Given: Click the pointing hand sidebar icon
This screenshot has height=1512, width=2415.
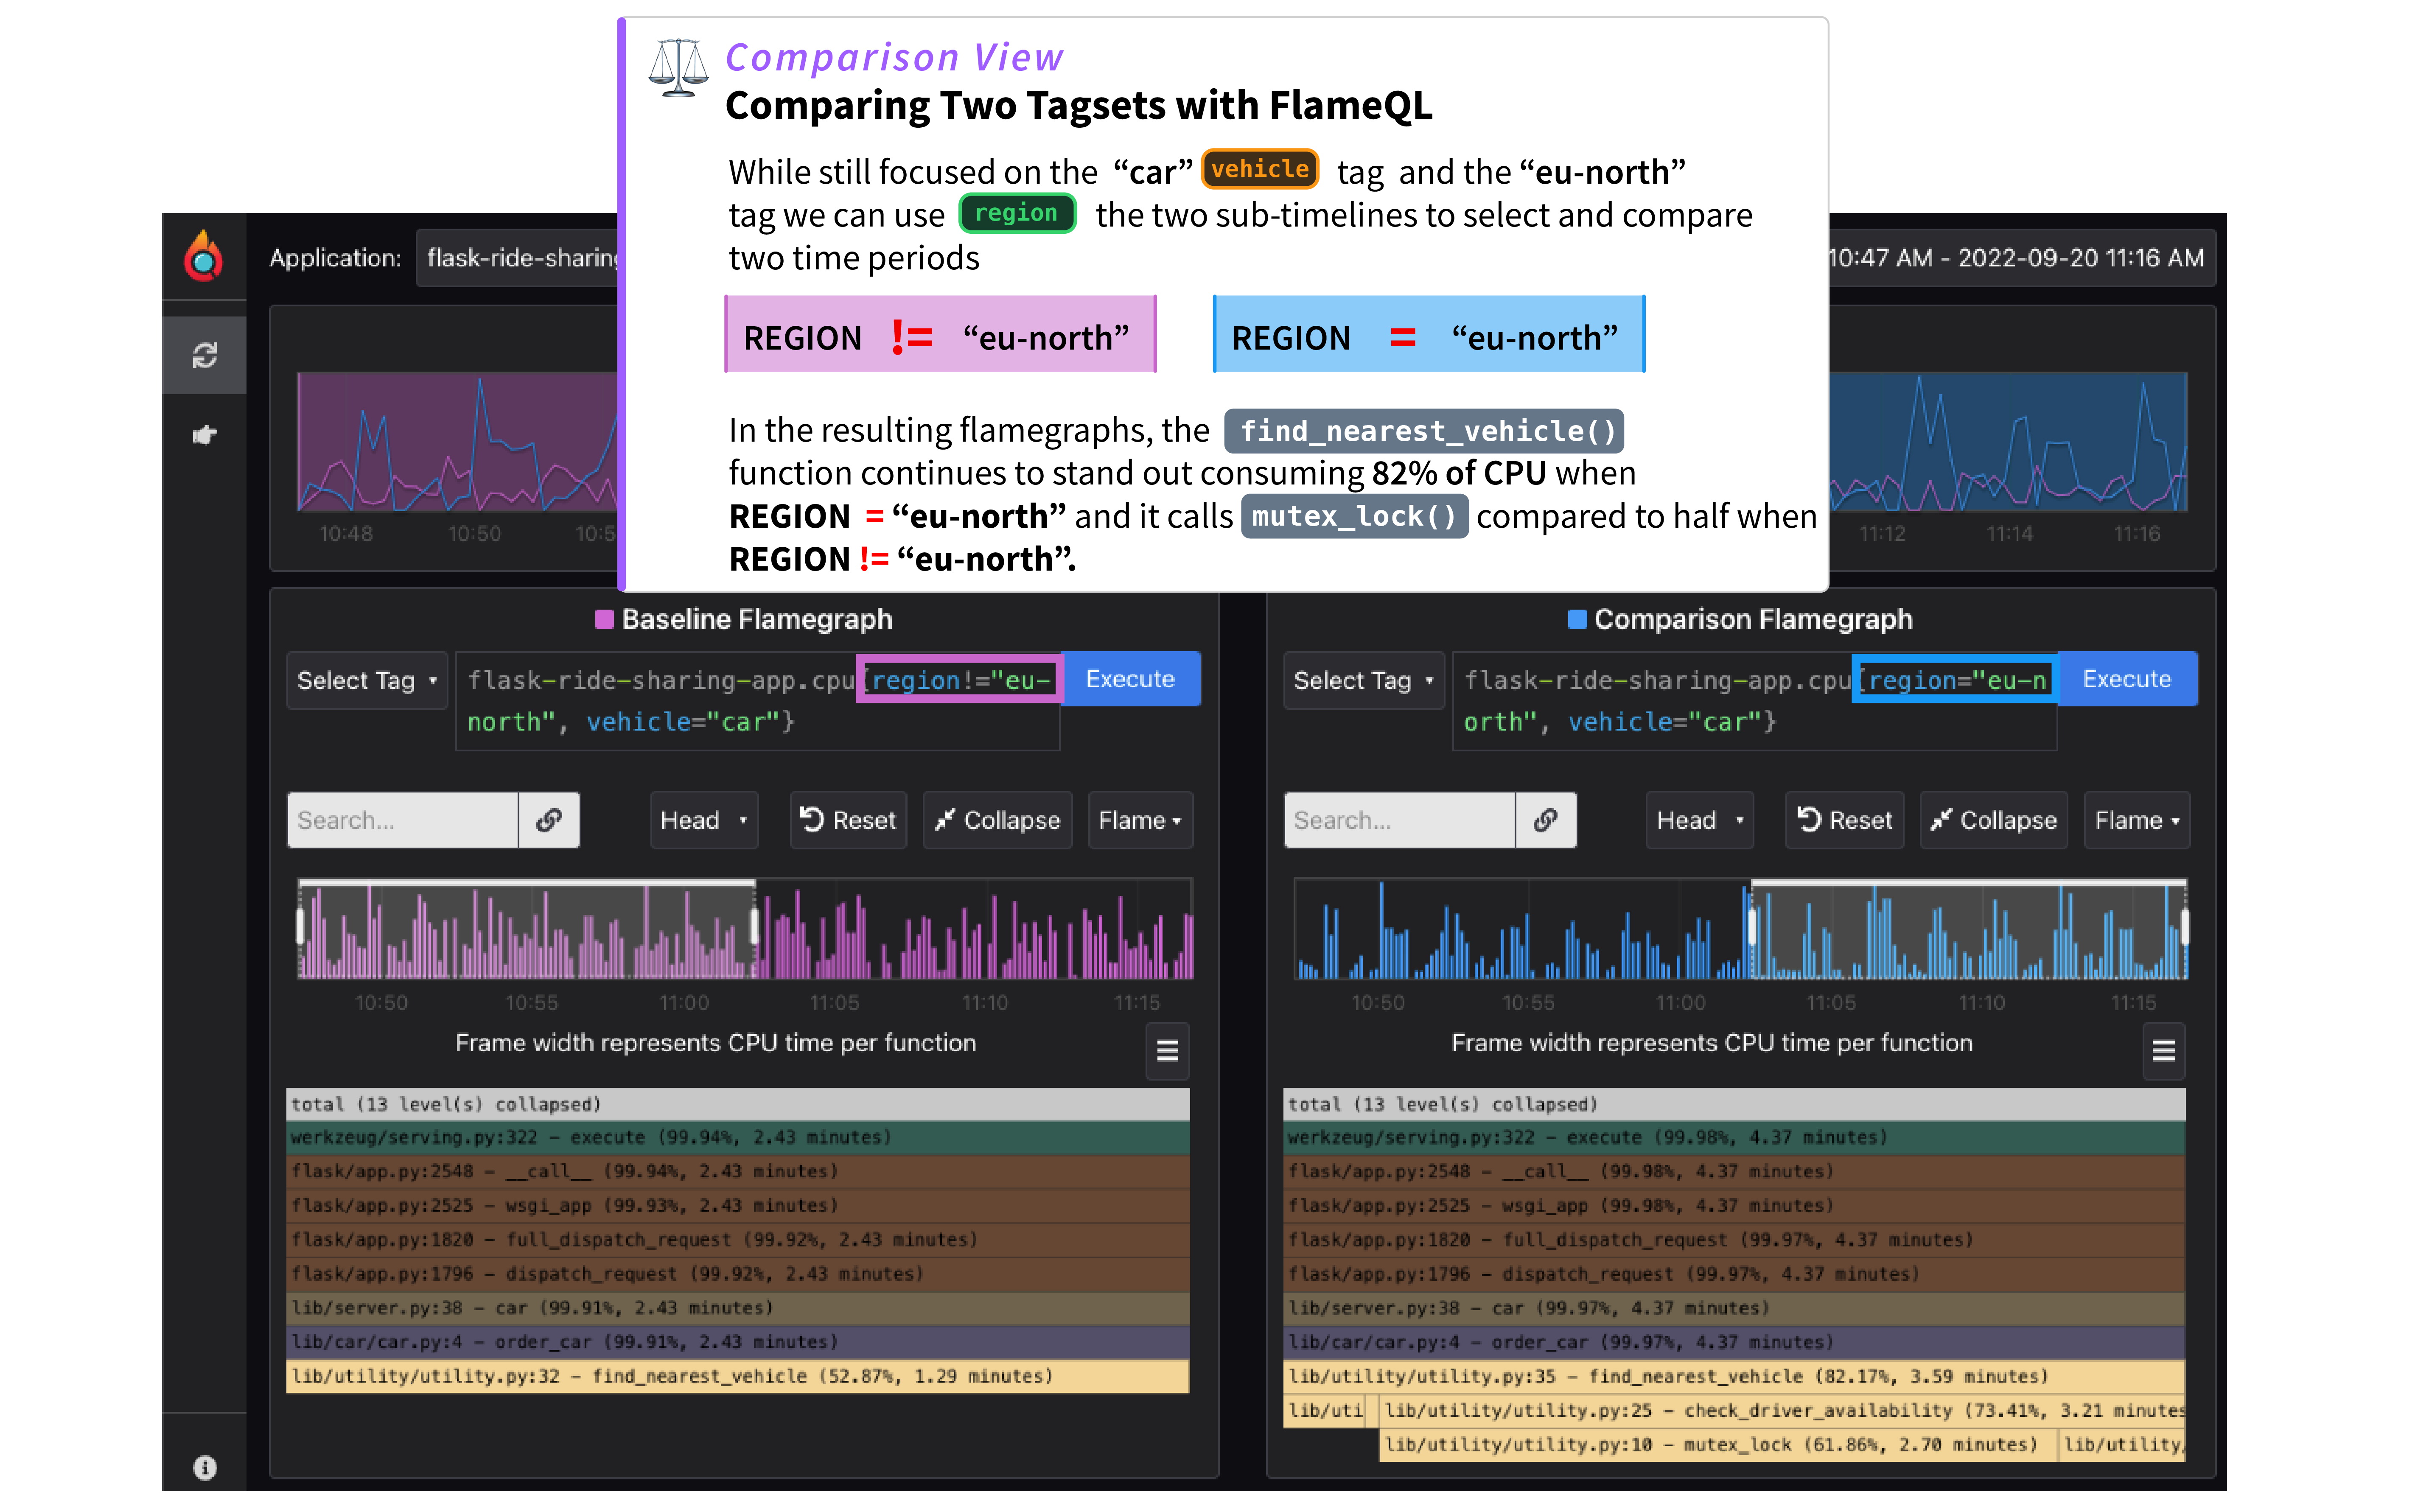Looking at the screenshot, I should click(x=204, y=435).
